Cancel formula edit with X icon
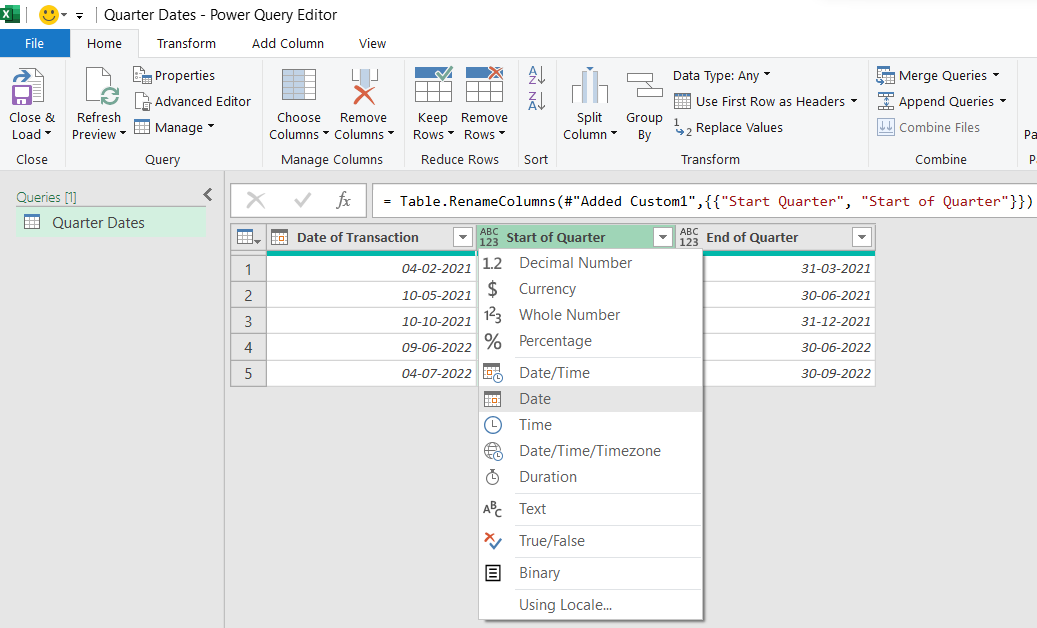Screen dimensions: 1037x628 click(x=256, y=200)
